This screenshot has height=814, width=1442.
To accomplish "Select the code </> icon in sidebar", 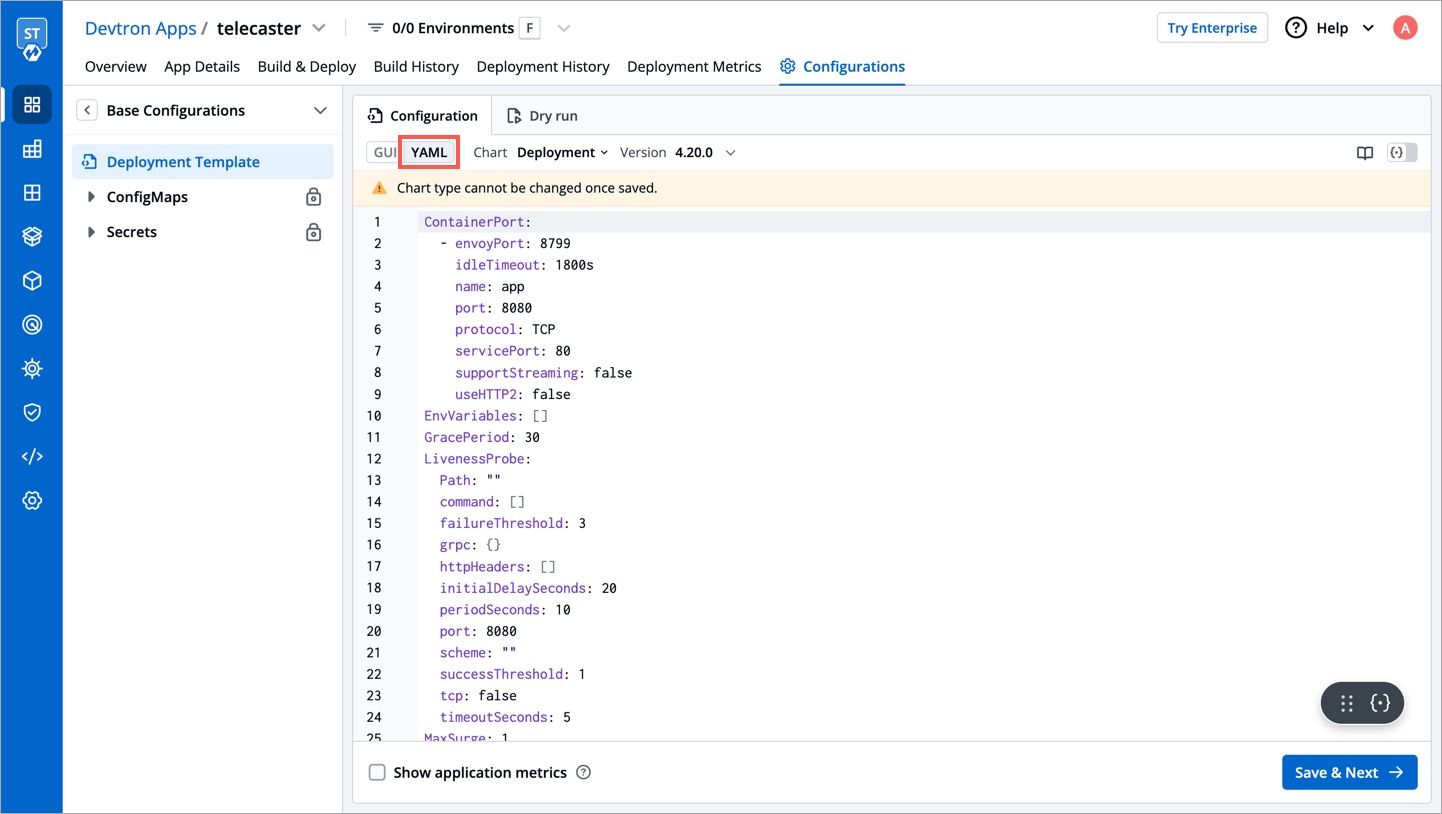I will pyautogui.click(x=32, y=456).
